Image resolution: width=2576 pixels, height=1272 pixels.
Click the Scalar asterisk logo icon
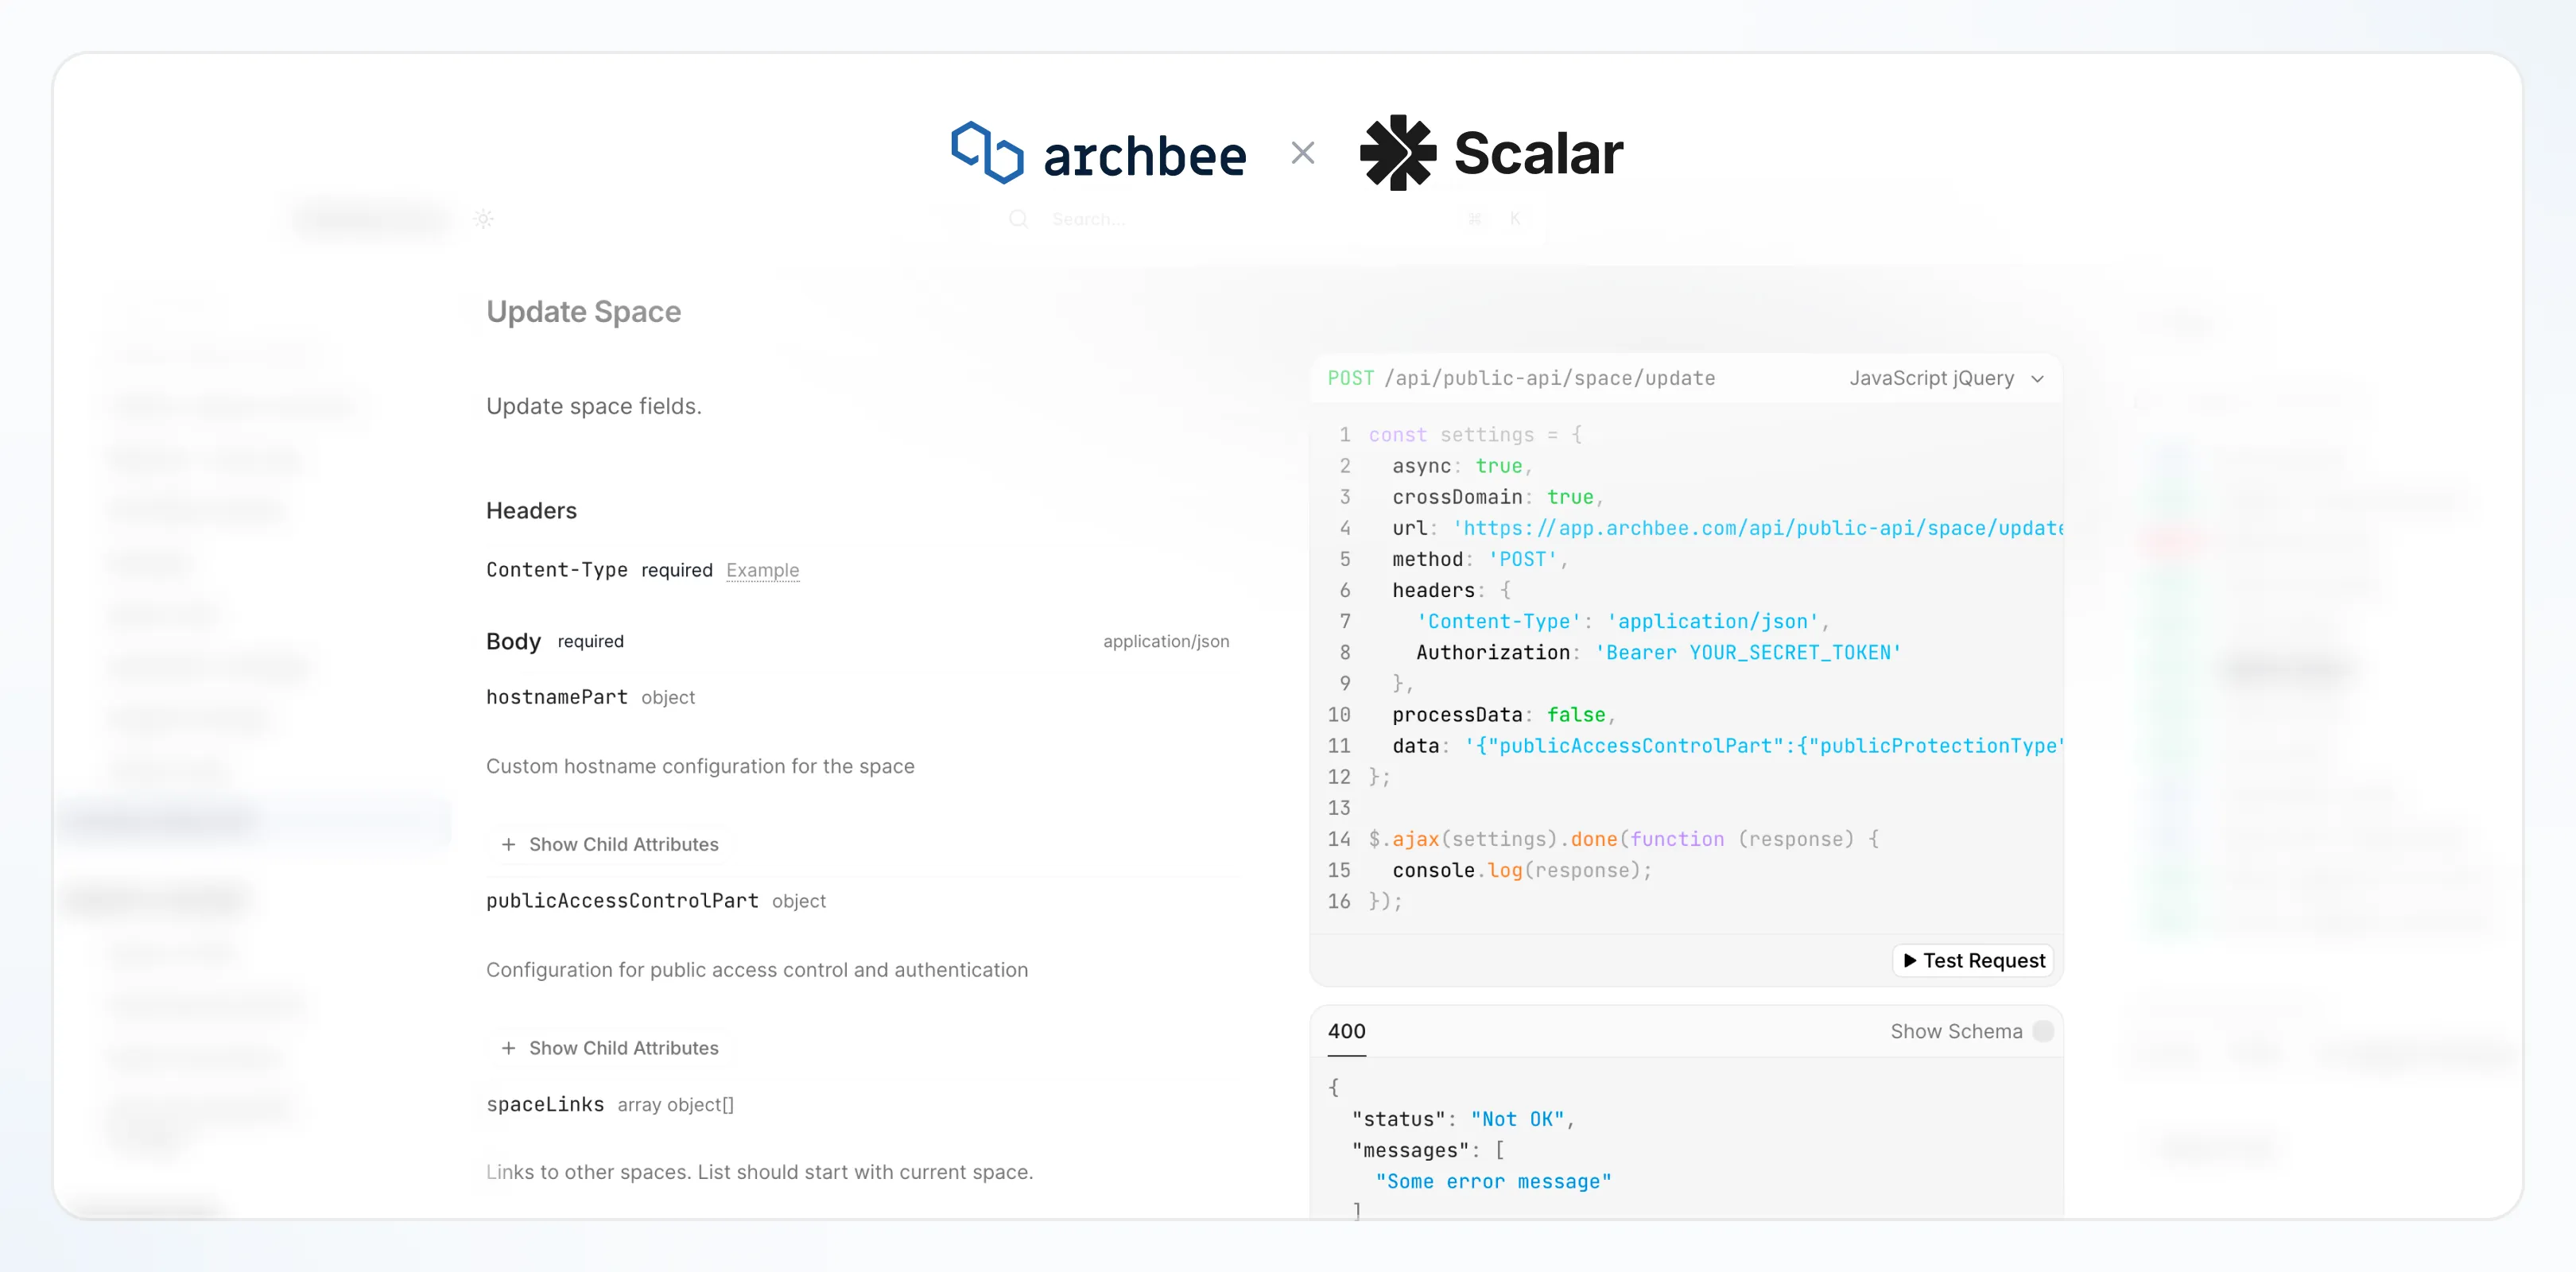click(1398, 152)
